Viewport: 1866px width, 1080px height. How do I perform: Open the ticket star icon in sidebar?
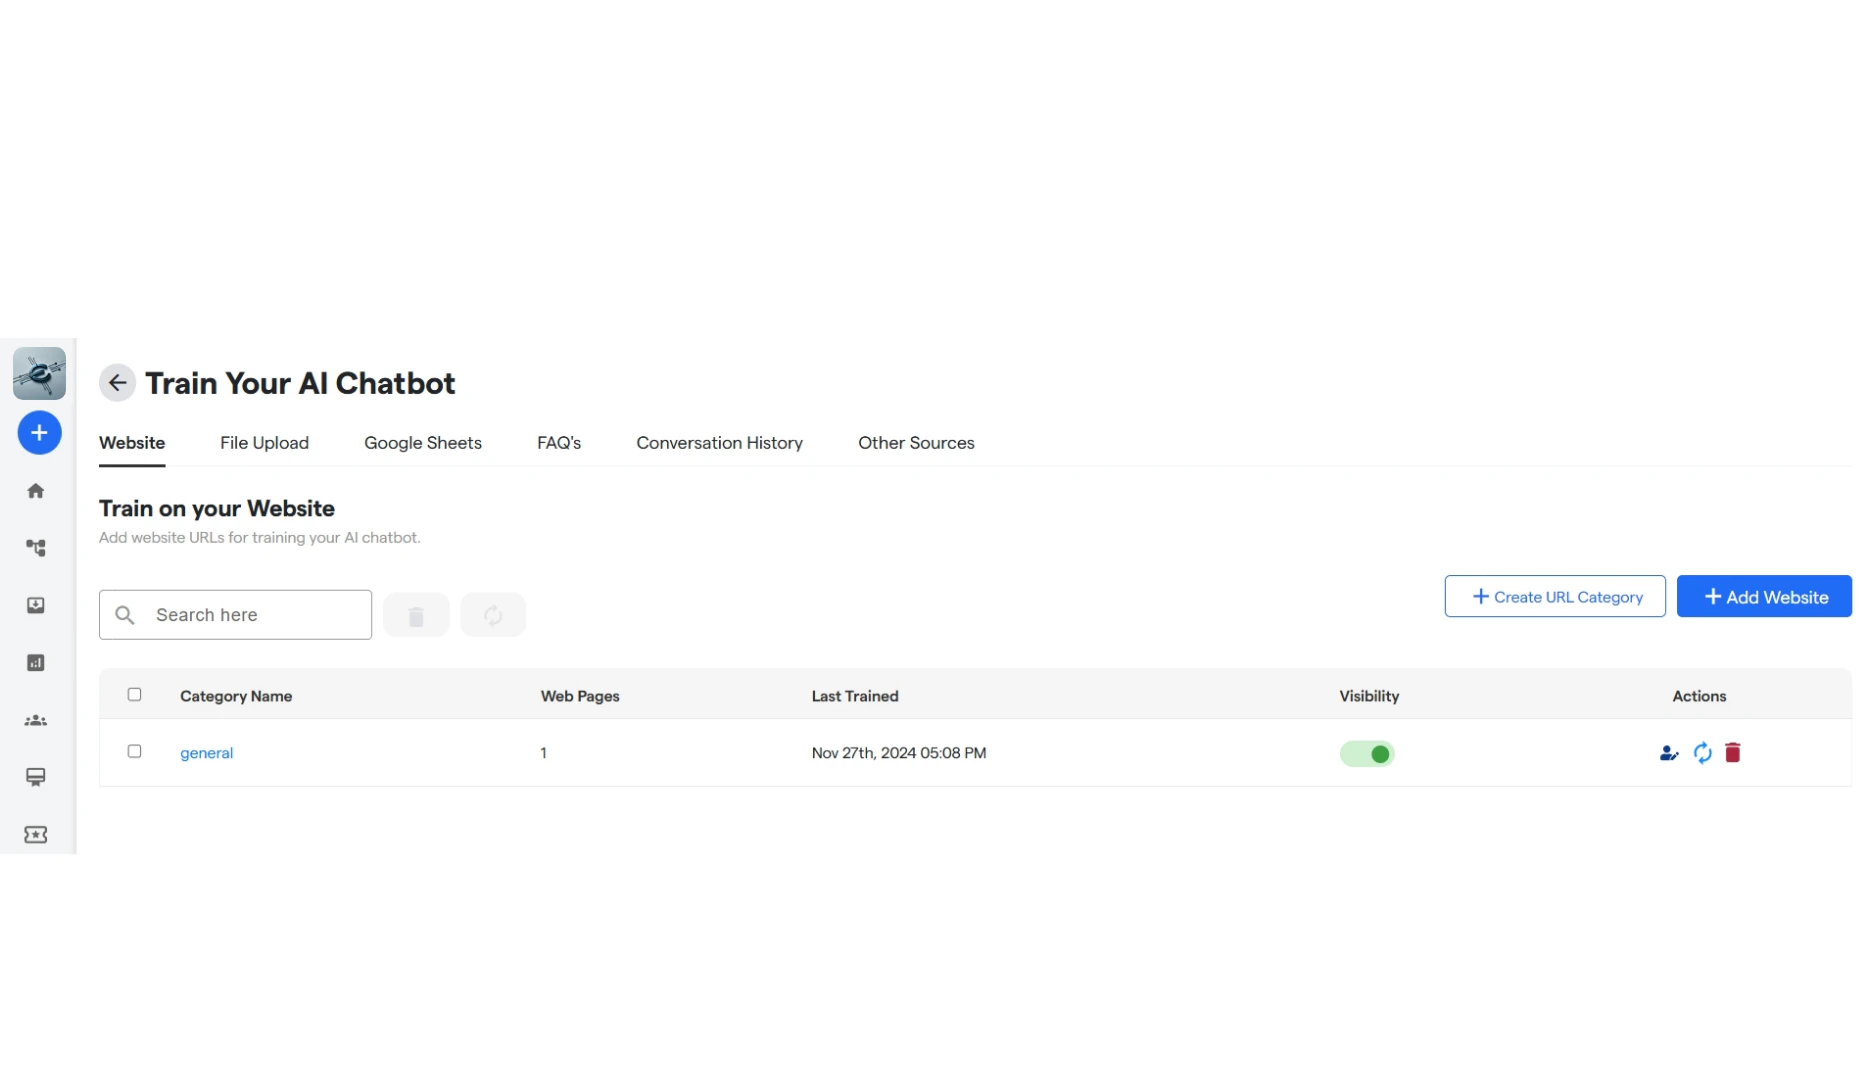pos(36,835)
